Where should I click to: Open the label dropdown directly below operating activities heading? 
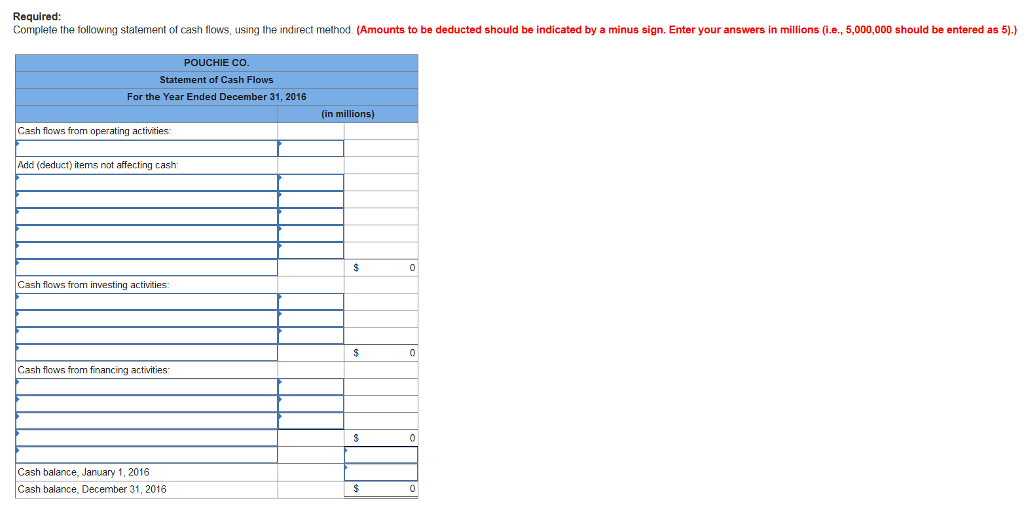147,148
